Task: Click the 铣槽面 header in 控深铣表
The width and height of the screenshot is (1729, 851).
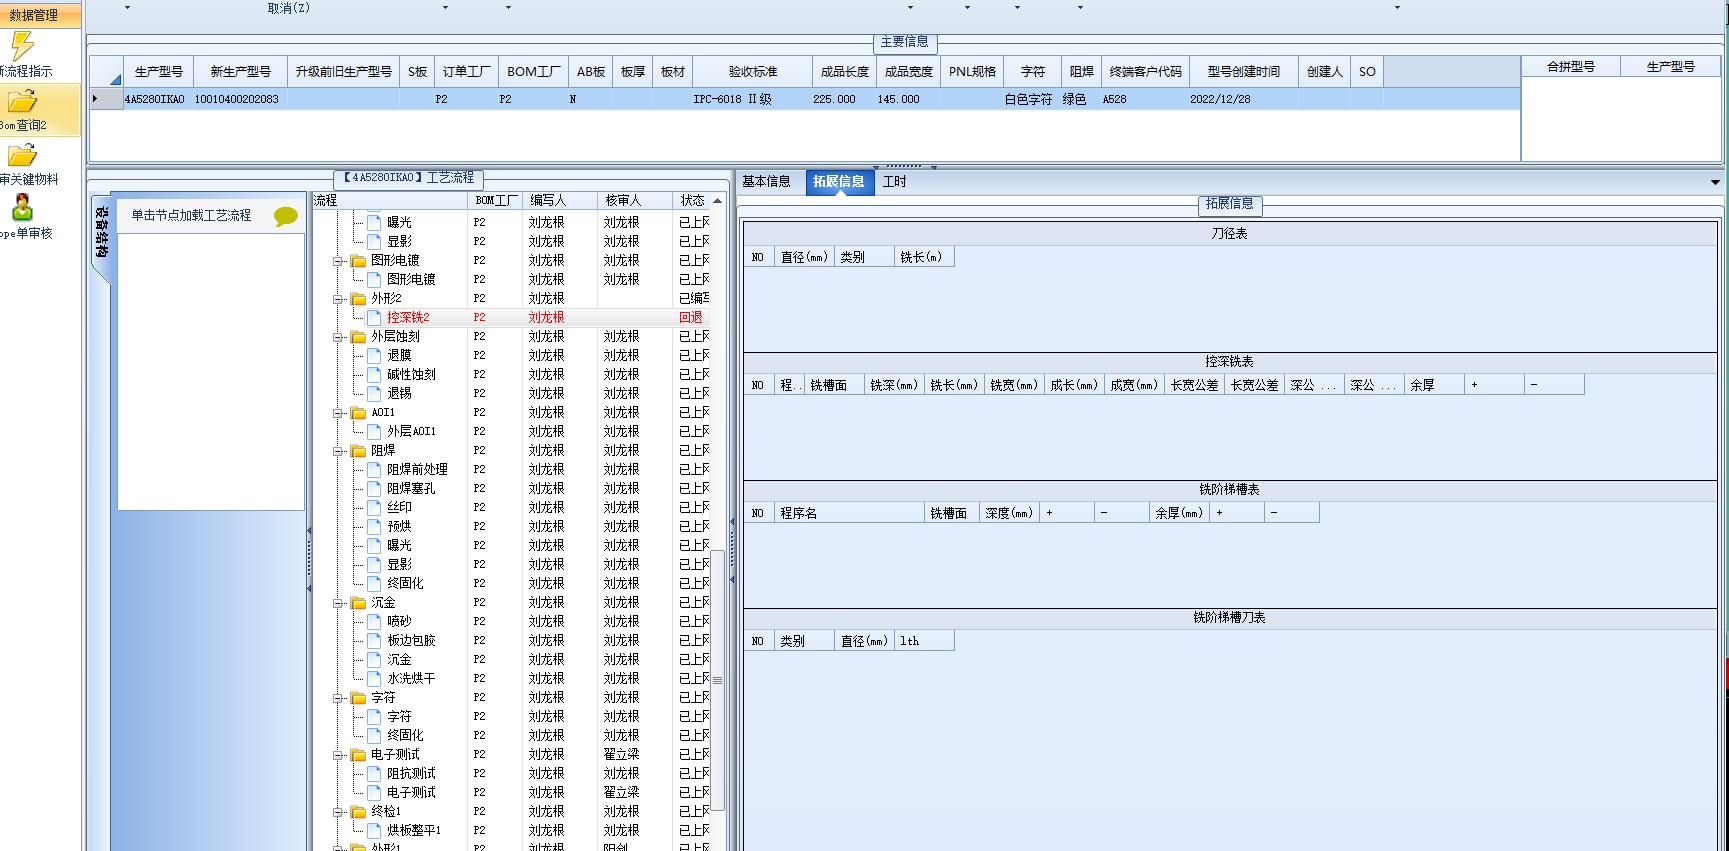Action: [x=834, y=385]
